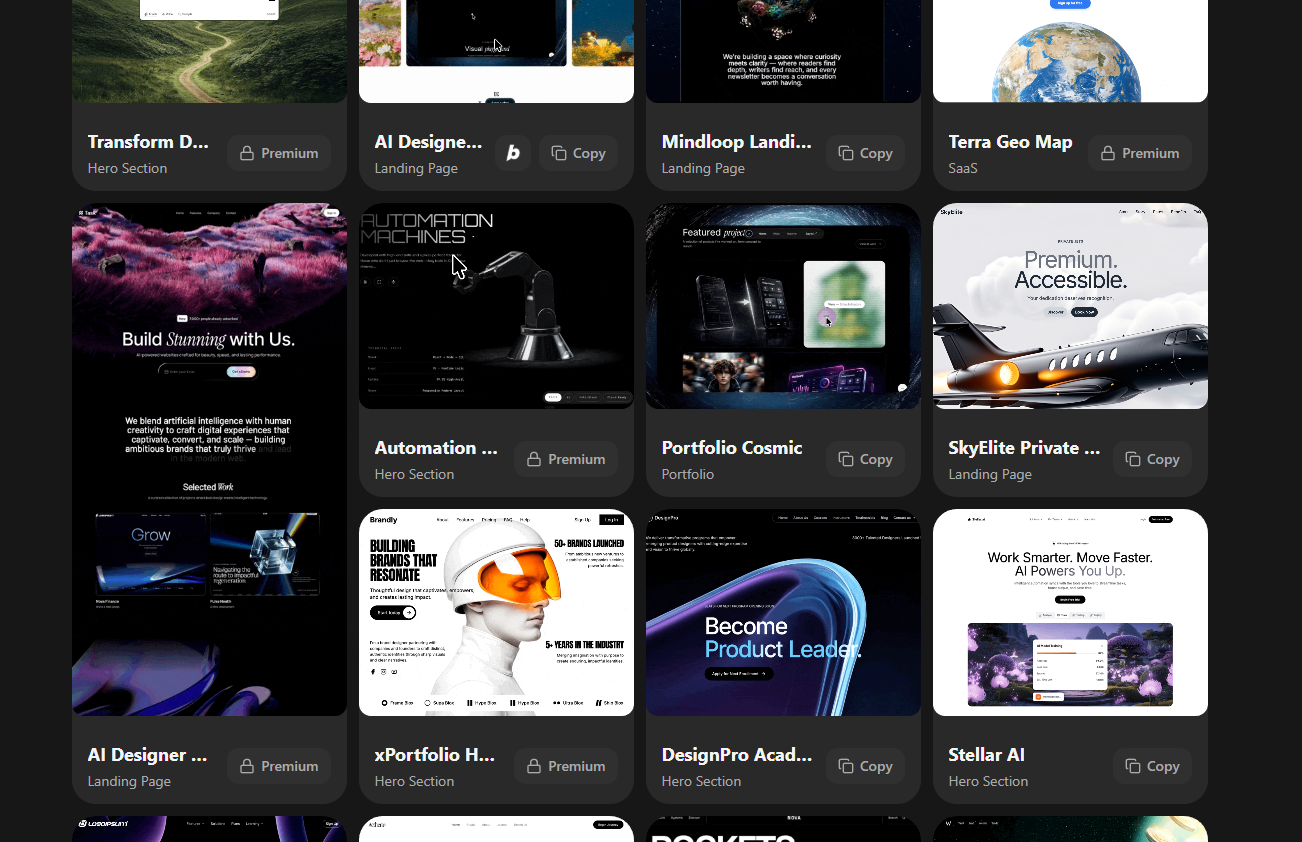Click the Bolt logo icon on AI Designer card

(513, 153)
